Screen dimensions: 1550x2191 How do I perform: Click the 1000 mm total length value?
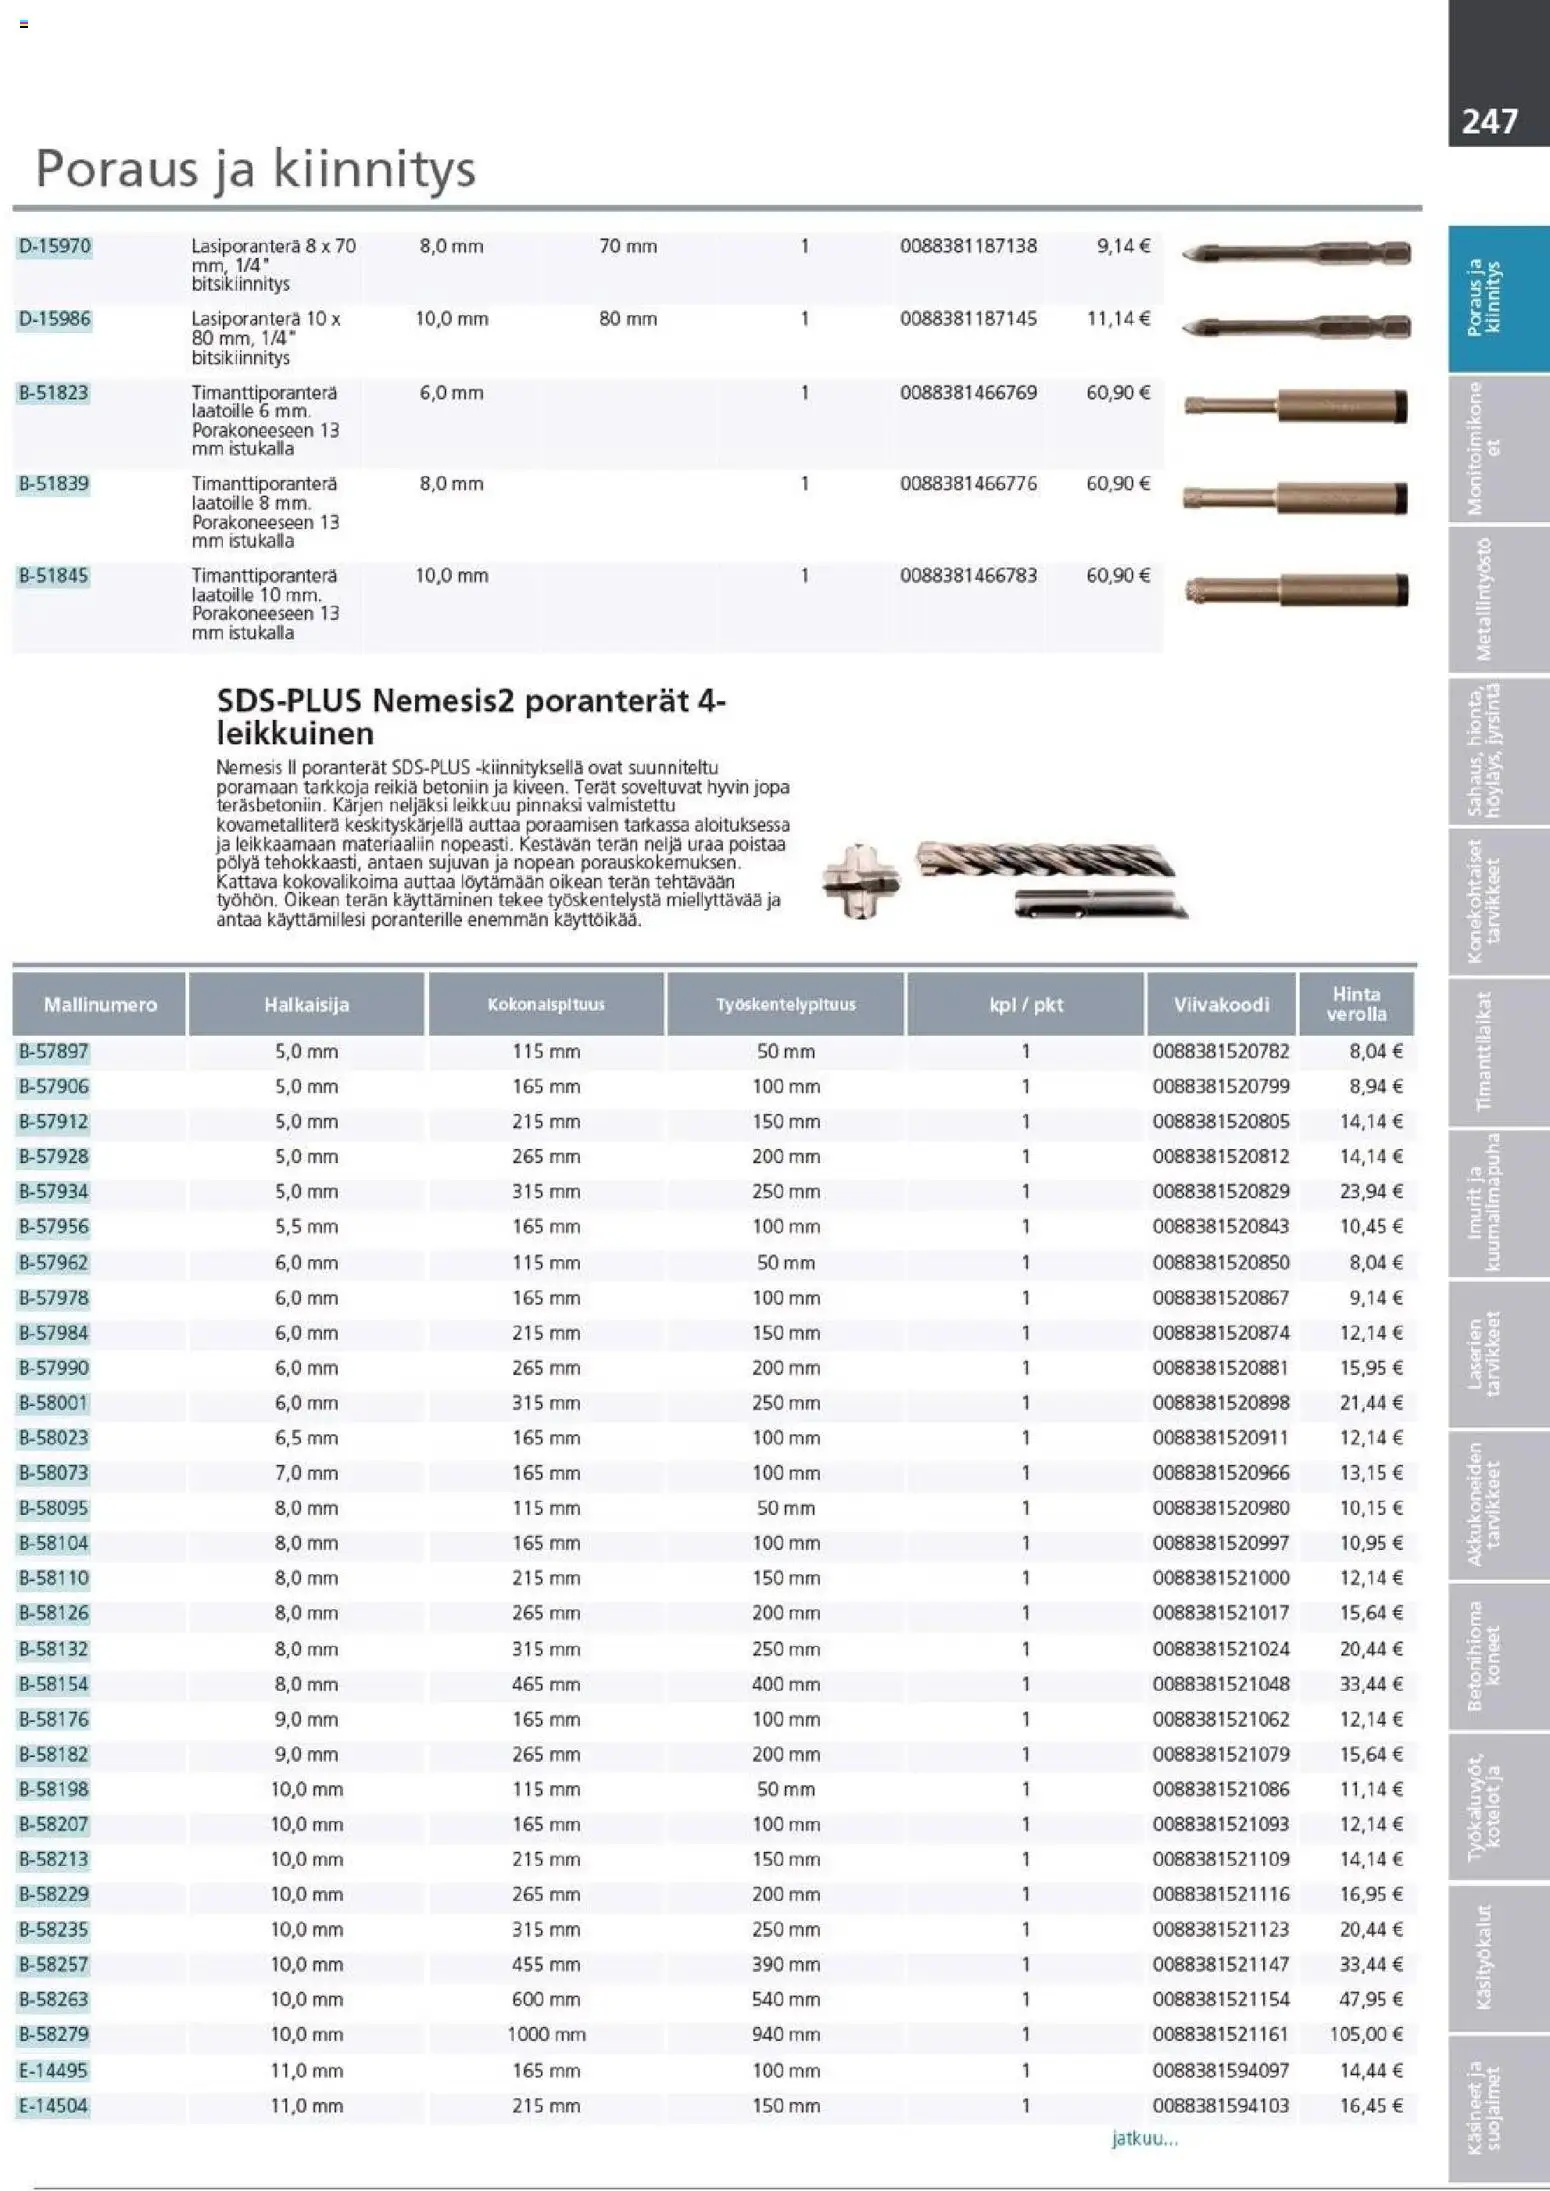(x=546, y=2034)
